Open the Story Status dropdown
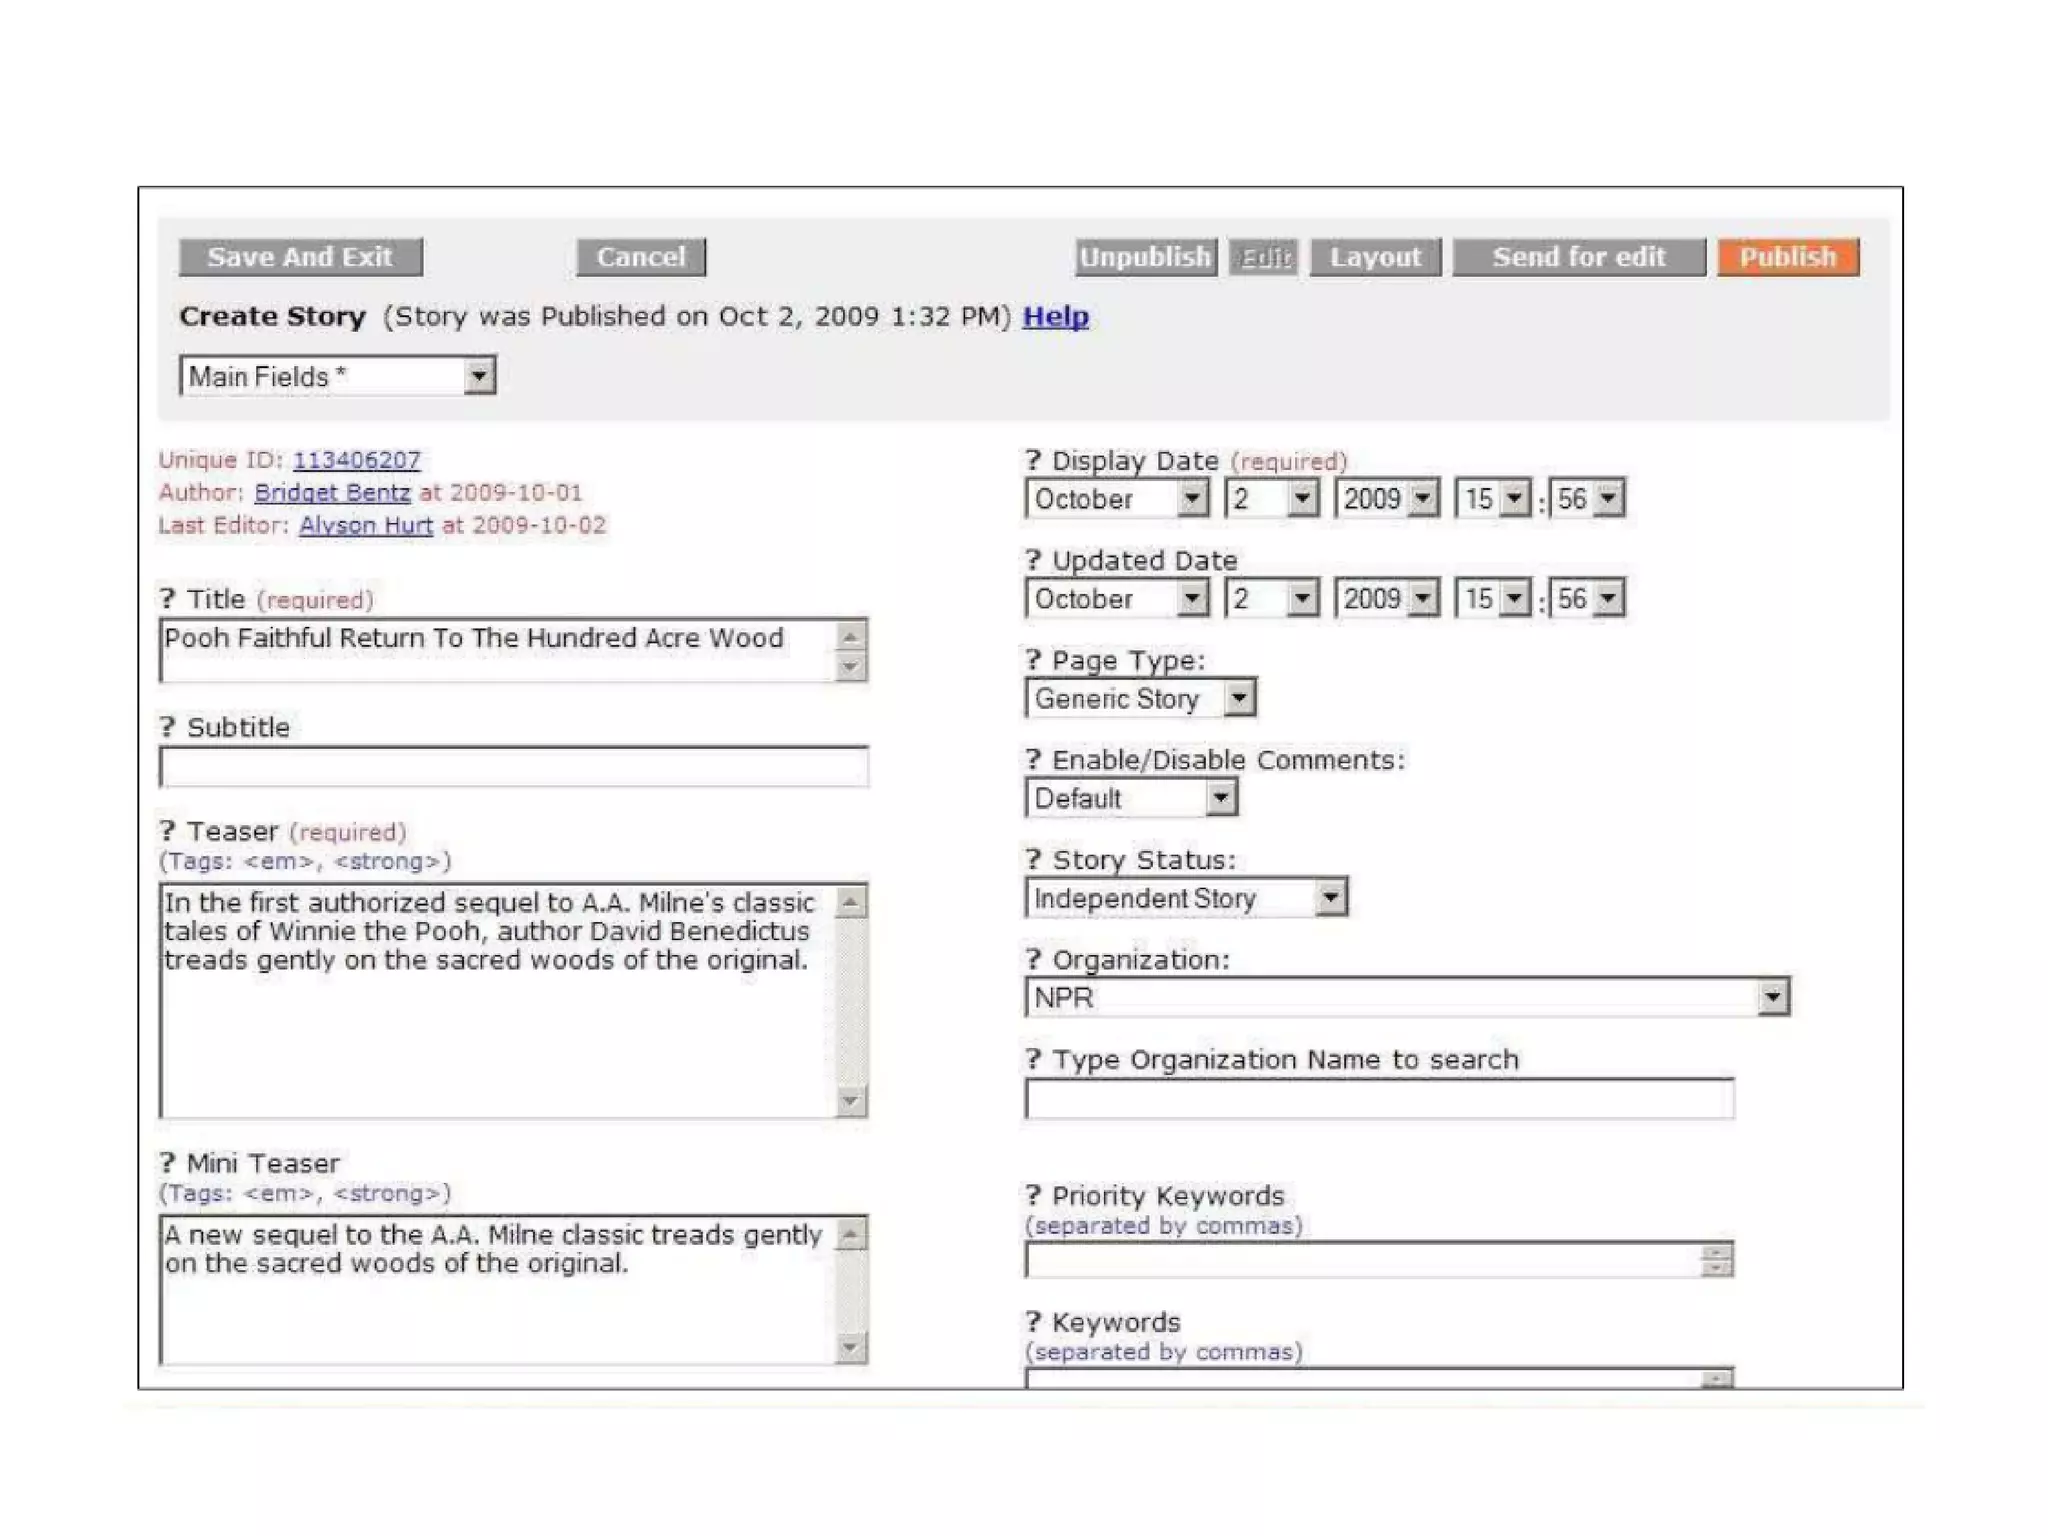Viewport: 2048px width, 1536px height. point(1187,898)
